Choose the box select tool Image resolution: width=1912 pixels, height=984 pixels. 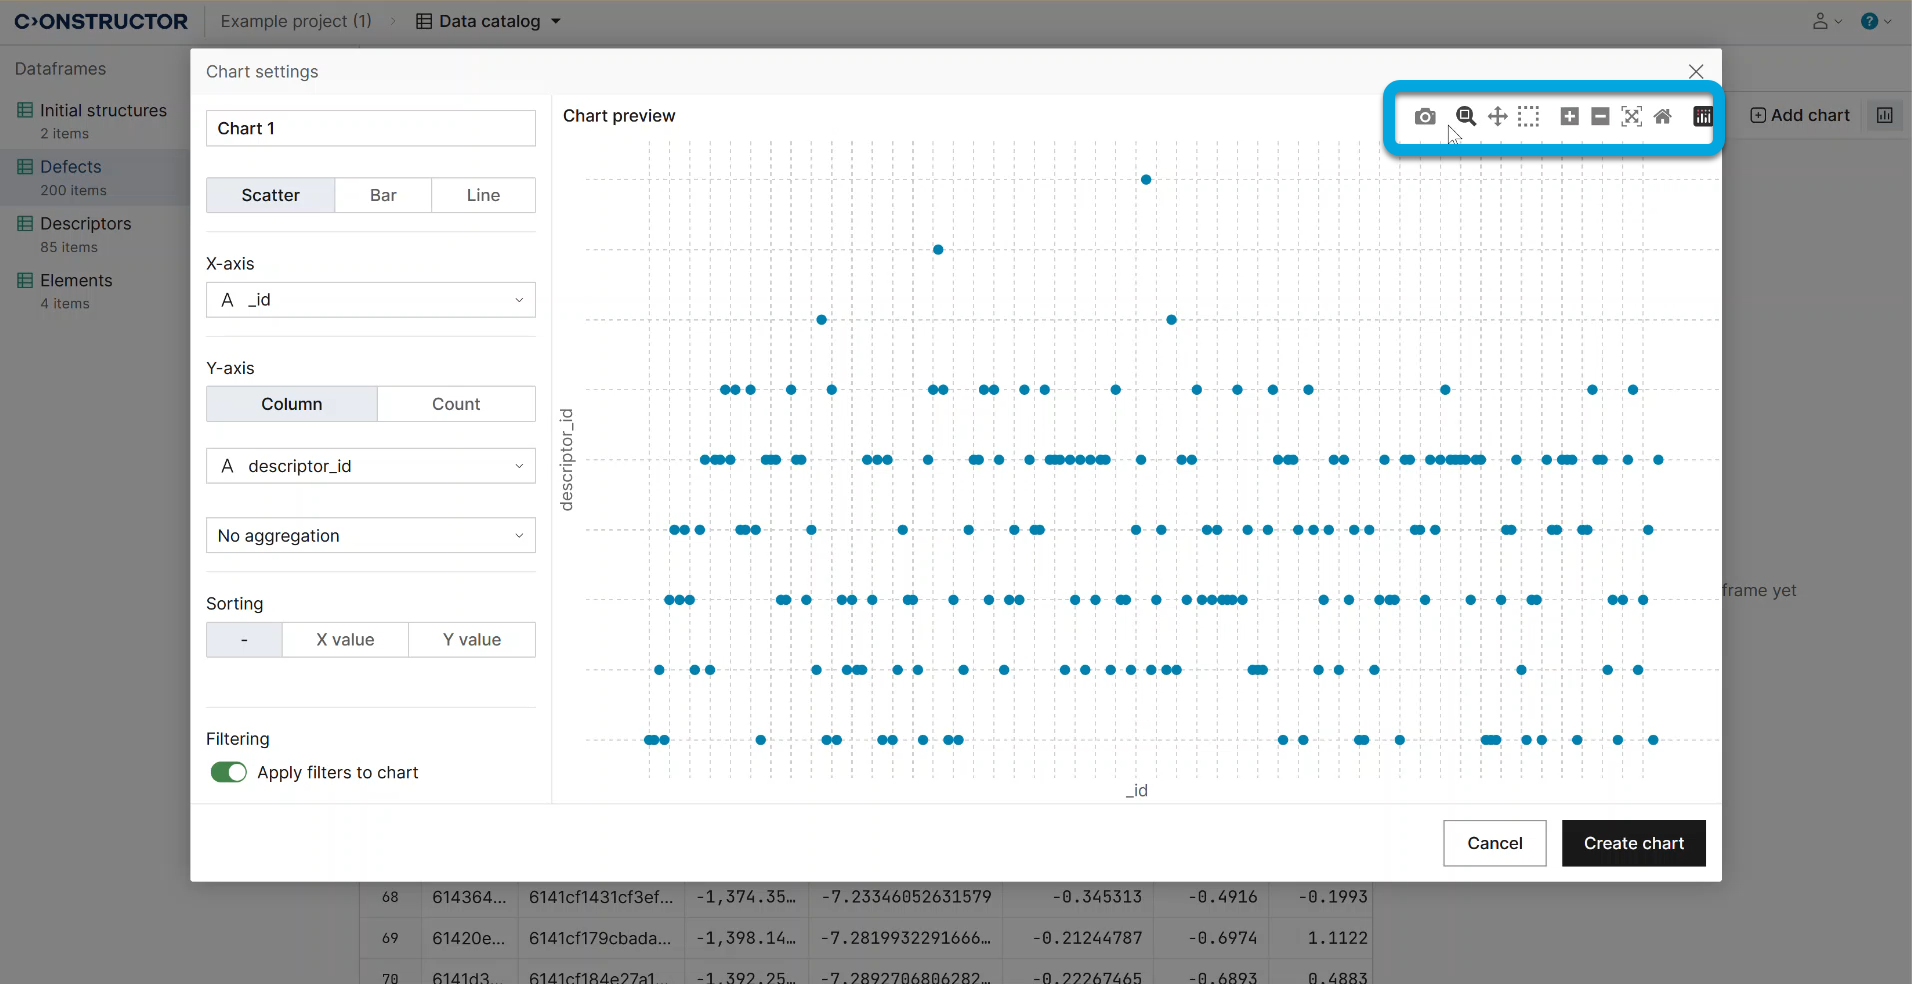pyautogui.click(x=1528, y=117)
